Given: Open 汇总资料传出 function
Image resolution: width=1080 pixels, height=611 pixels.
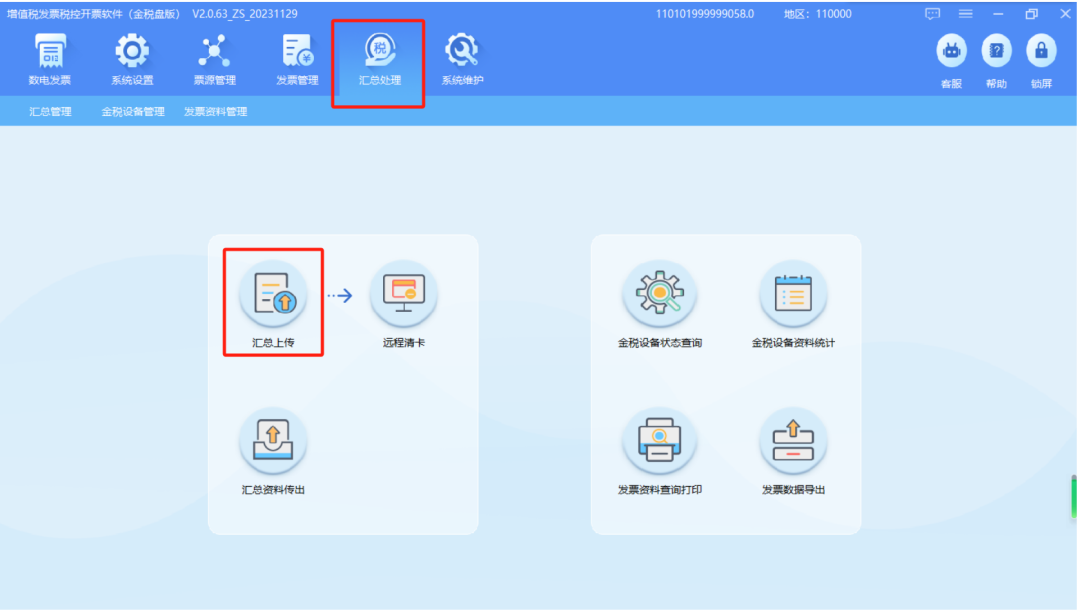Looking at the screenshot, I should coord(273,451).
